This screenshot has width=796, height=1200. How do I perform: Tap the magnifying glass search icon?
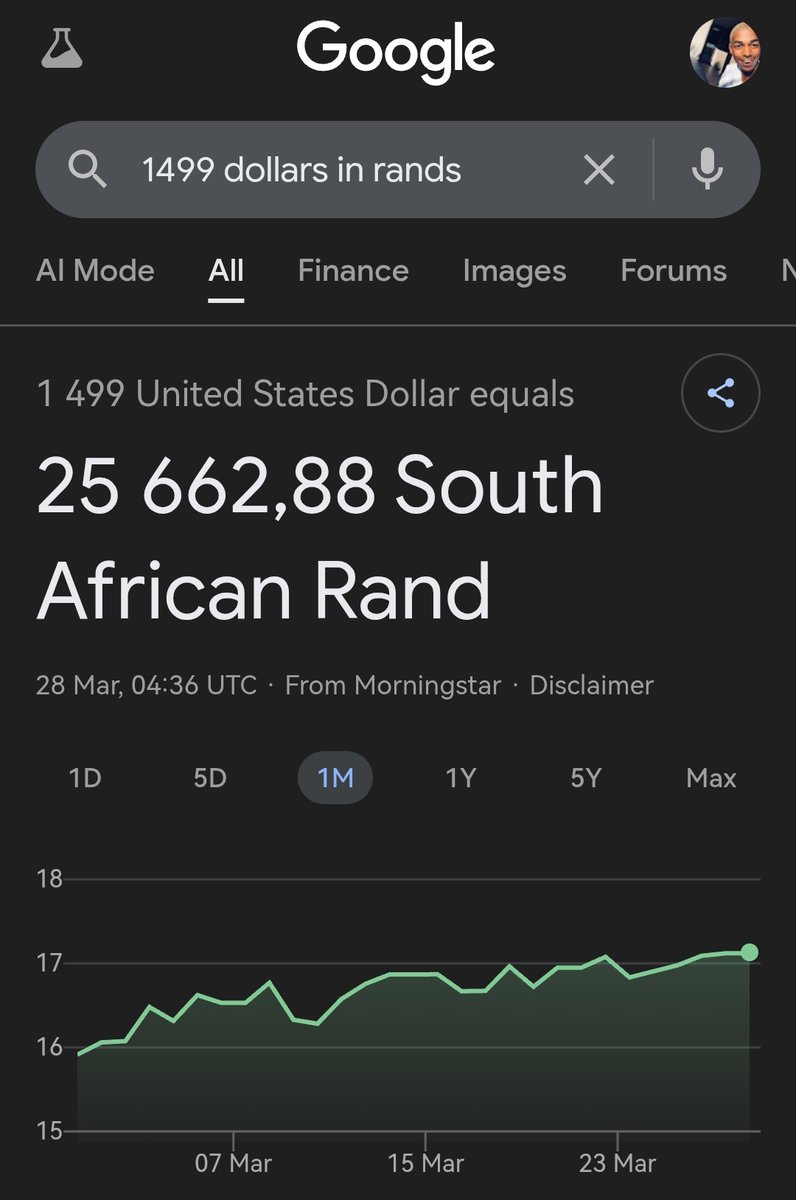88,171
